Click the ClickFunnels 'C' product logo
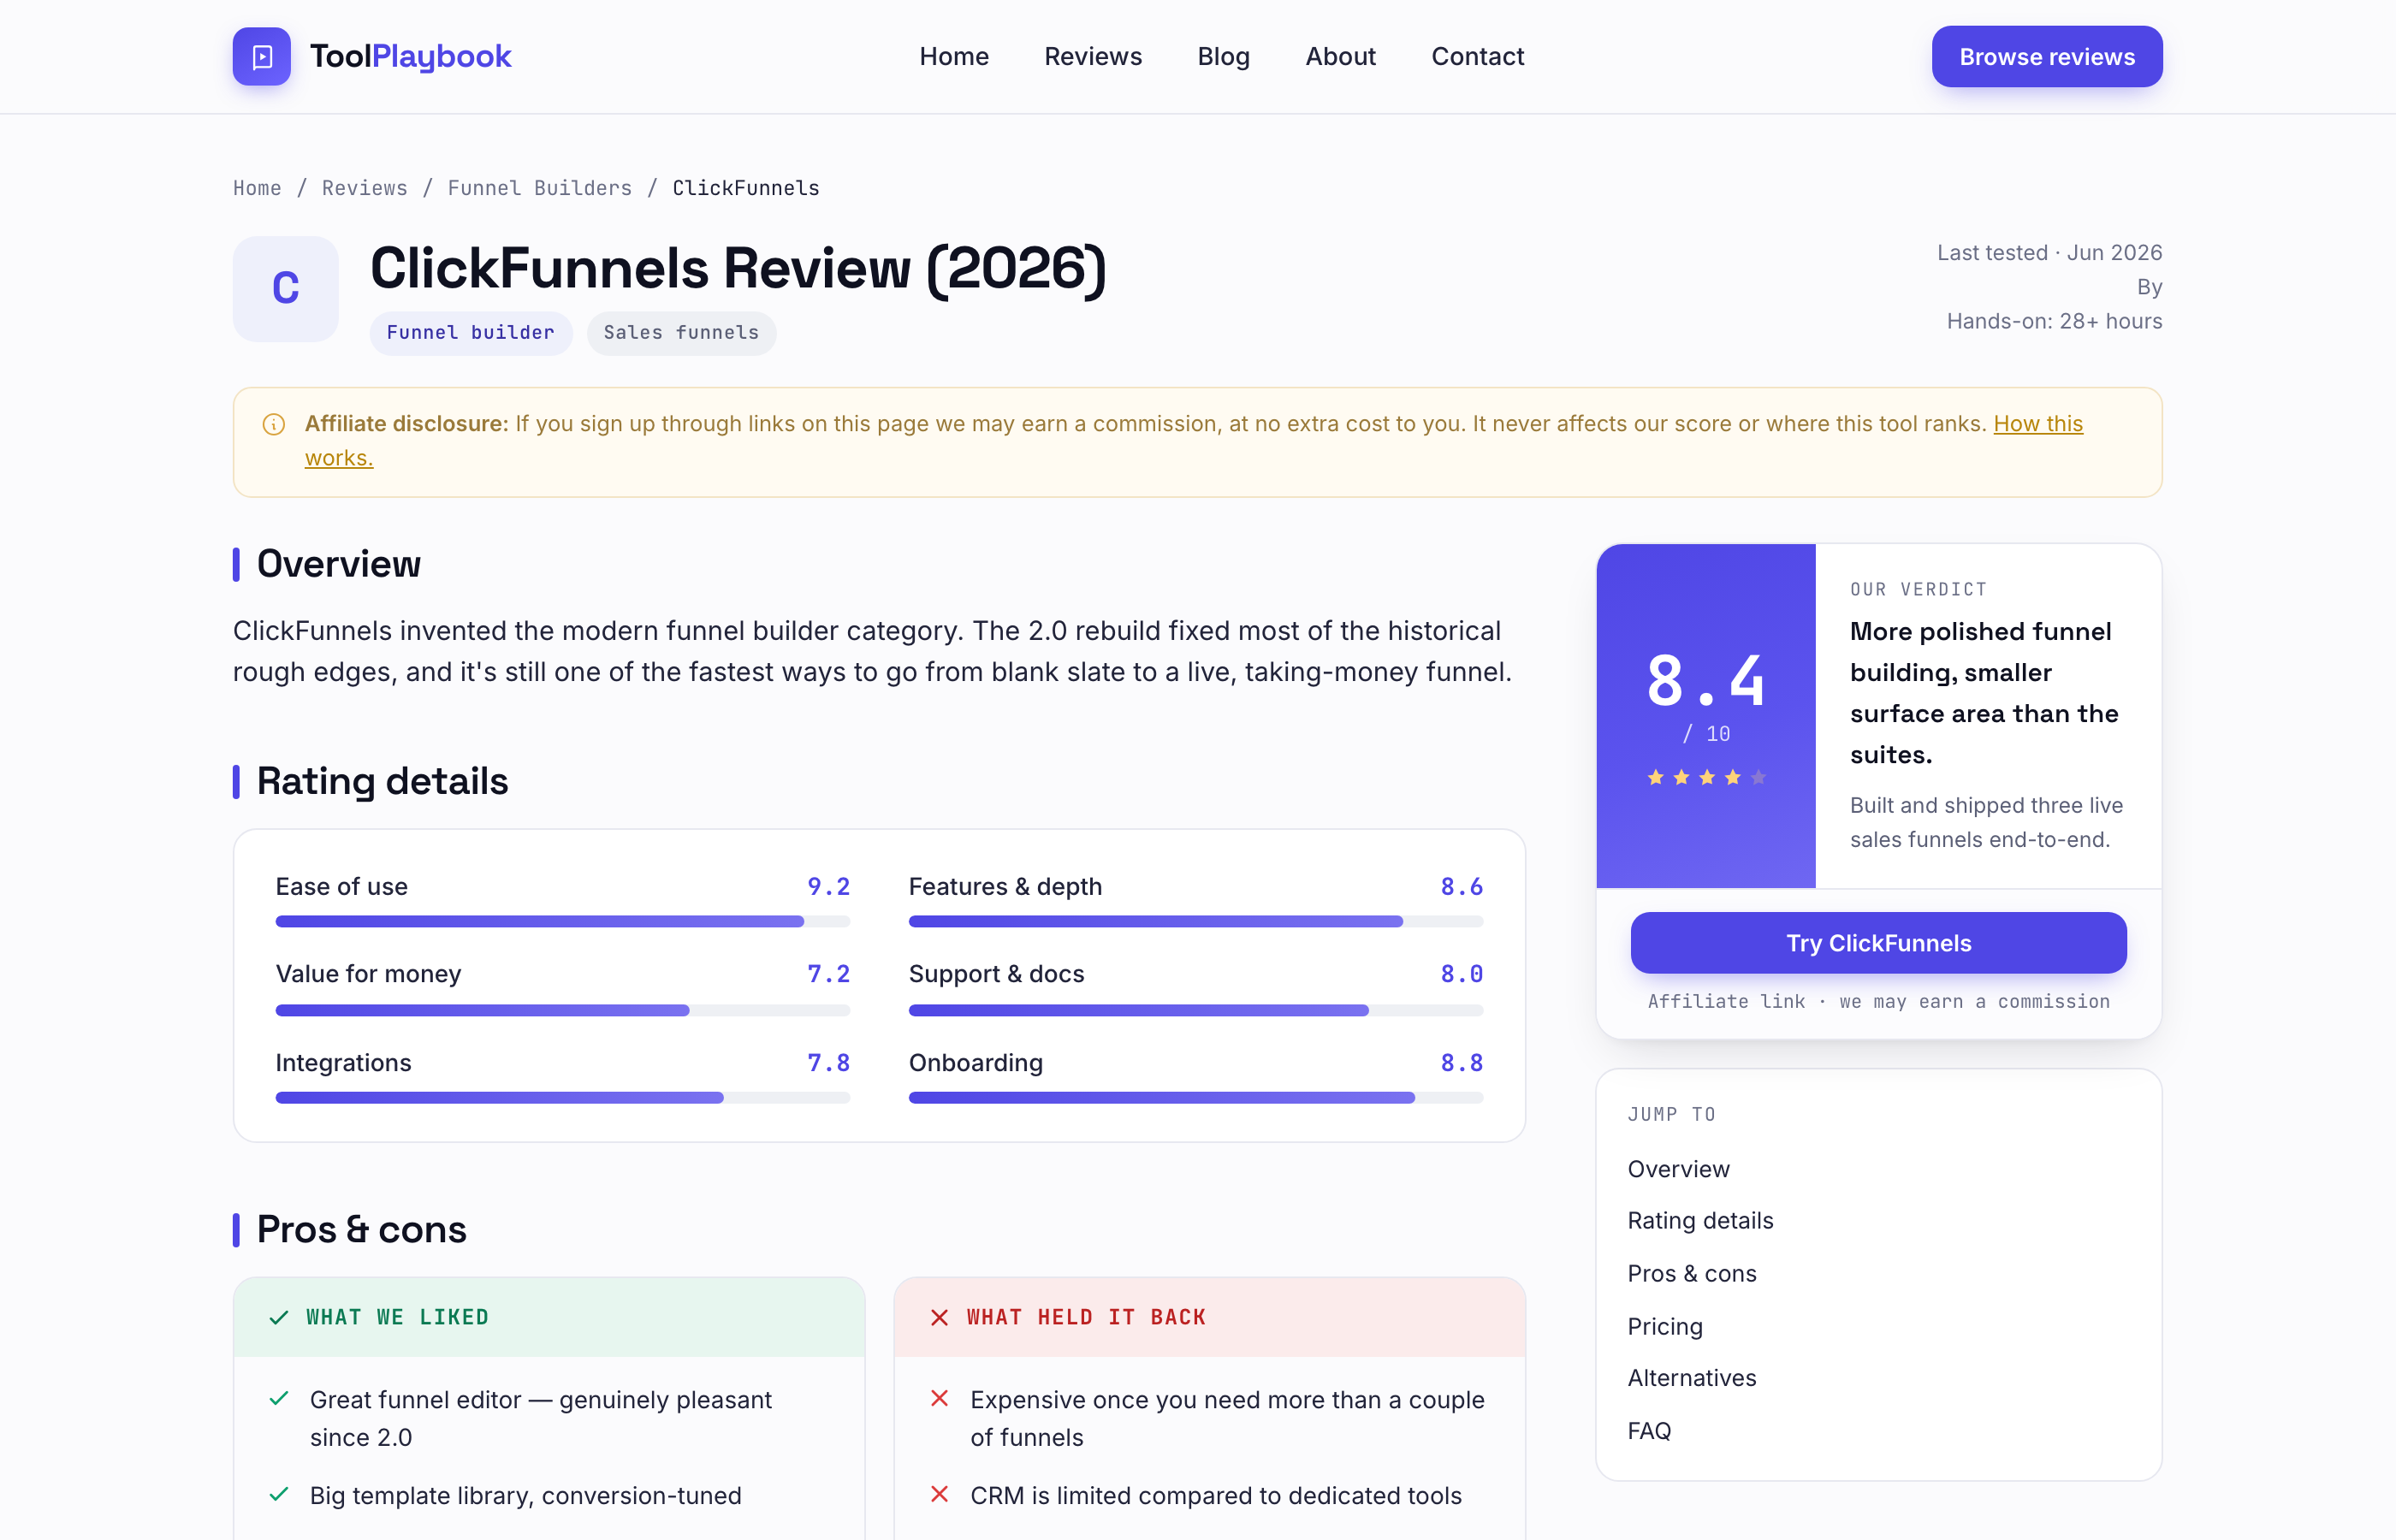 [x=286, y=289]
